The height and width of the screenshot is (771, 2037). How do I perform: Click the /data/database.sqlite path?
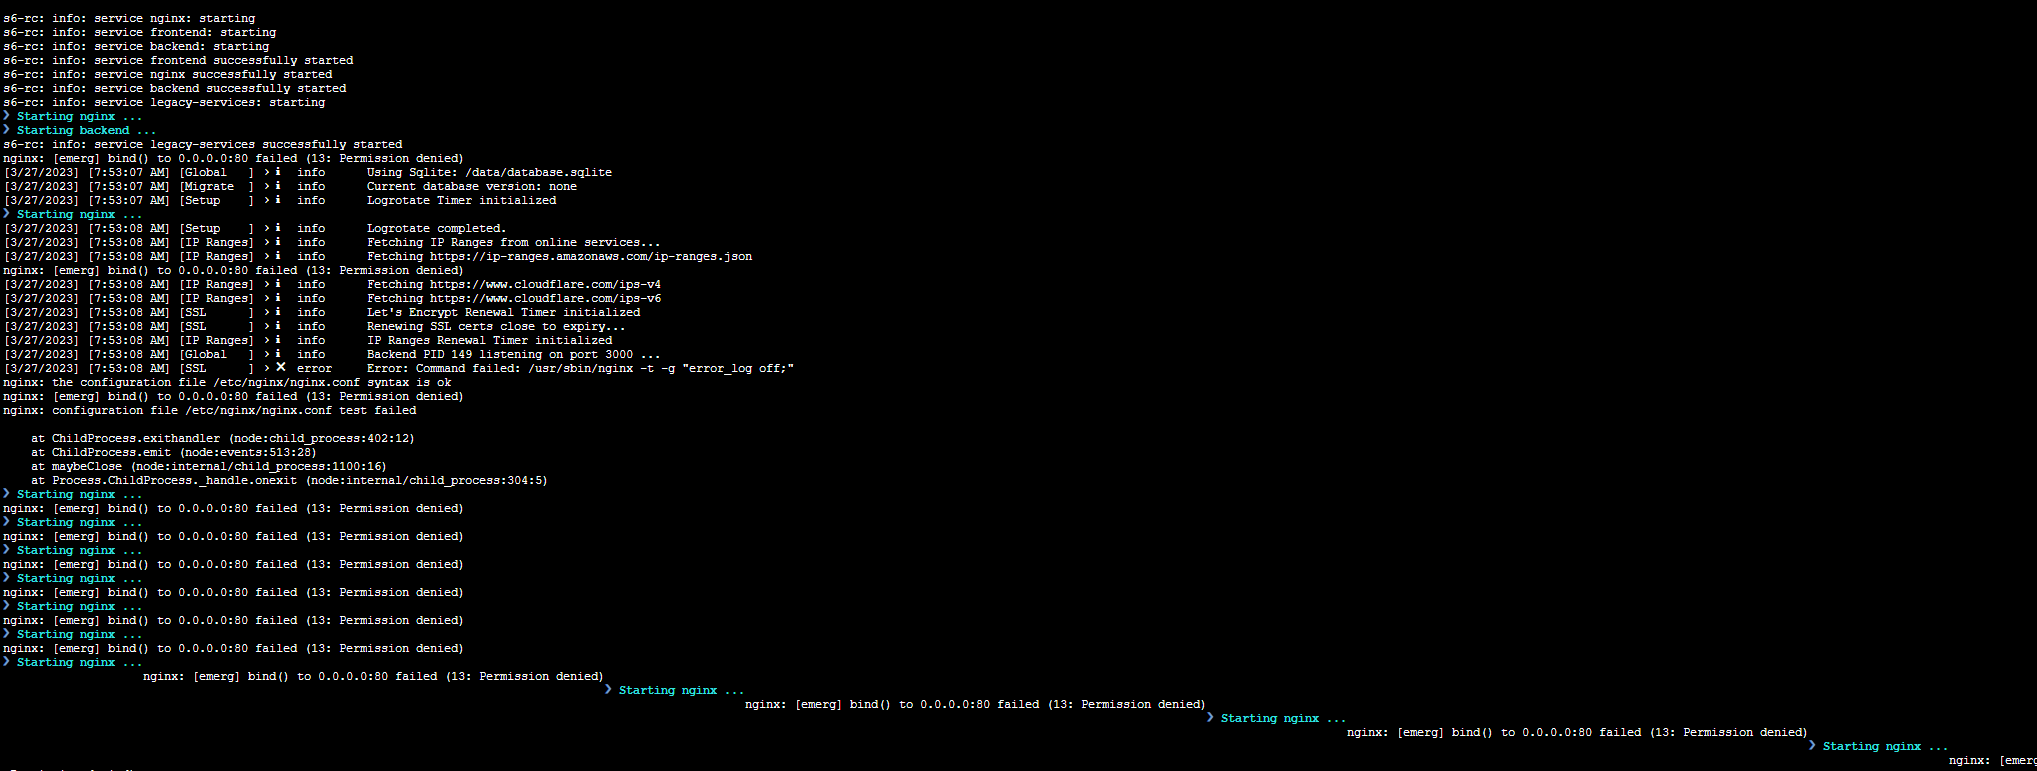click(538, 172)
